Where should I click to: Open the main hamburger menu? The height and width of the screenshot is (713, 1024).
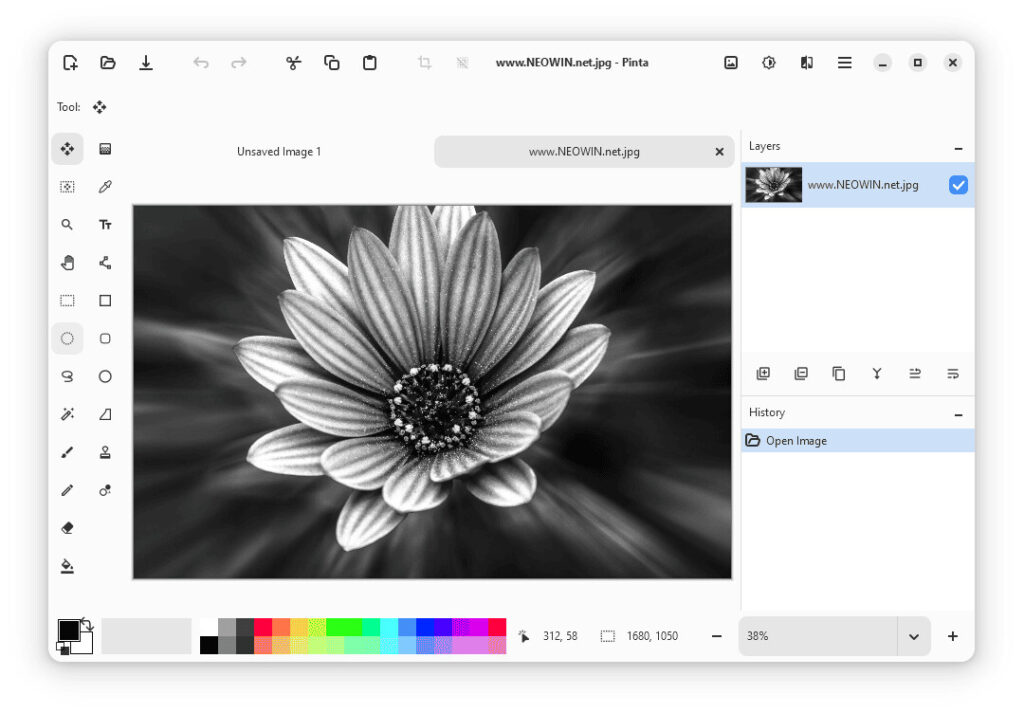click(x=845, y=63)
